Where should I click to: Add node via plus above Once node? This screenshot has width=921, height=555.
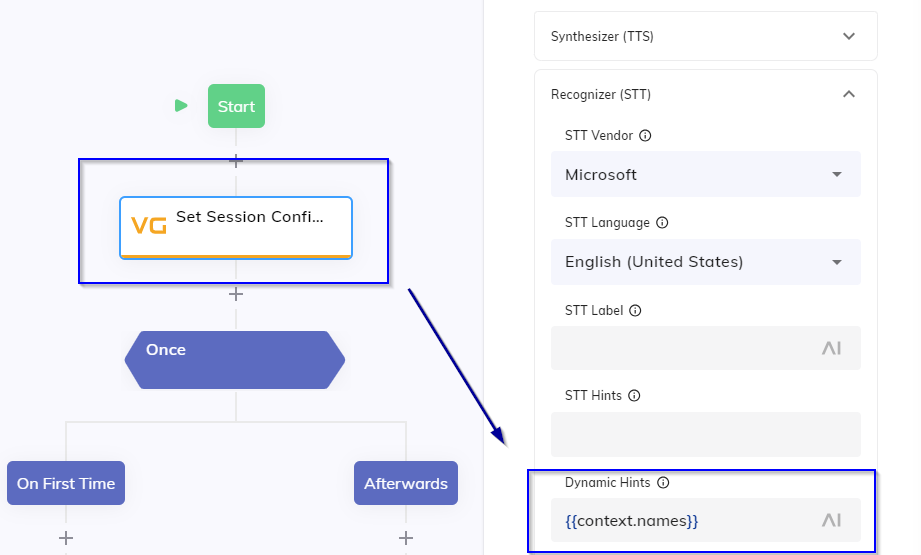coord(236,294)
